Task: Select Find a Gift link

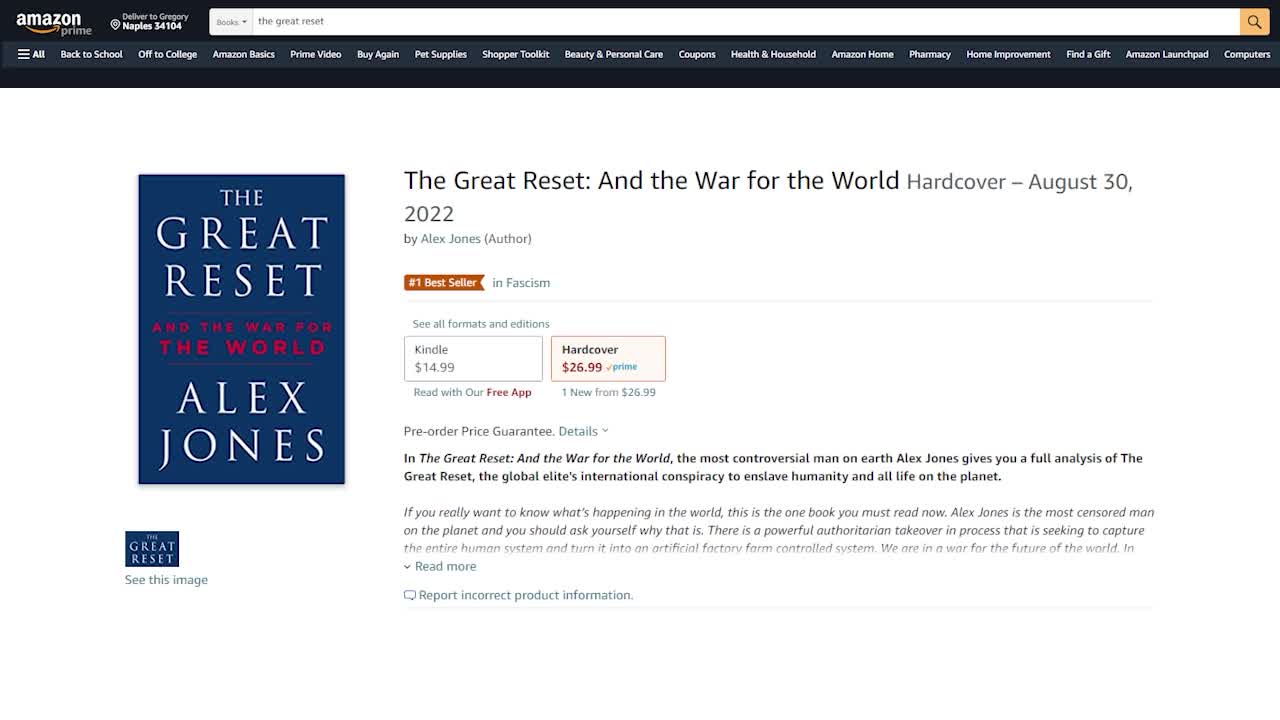Action: pyautogui.click(x=1088, y=54)
